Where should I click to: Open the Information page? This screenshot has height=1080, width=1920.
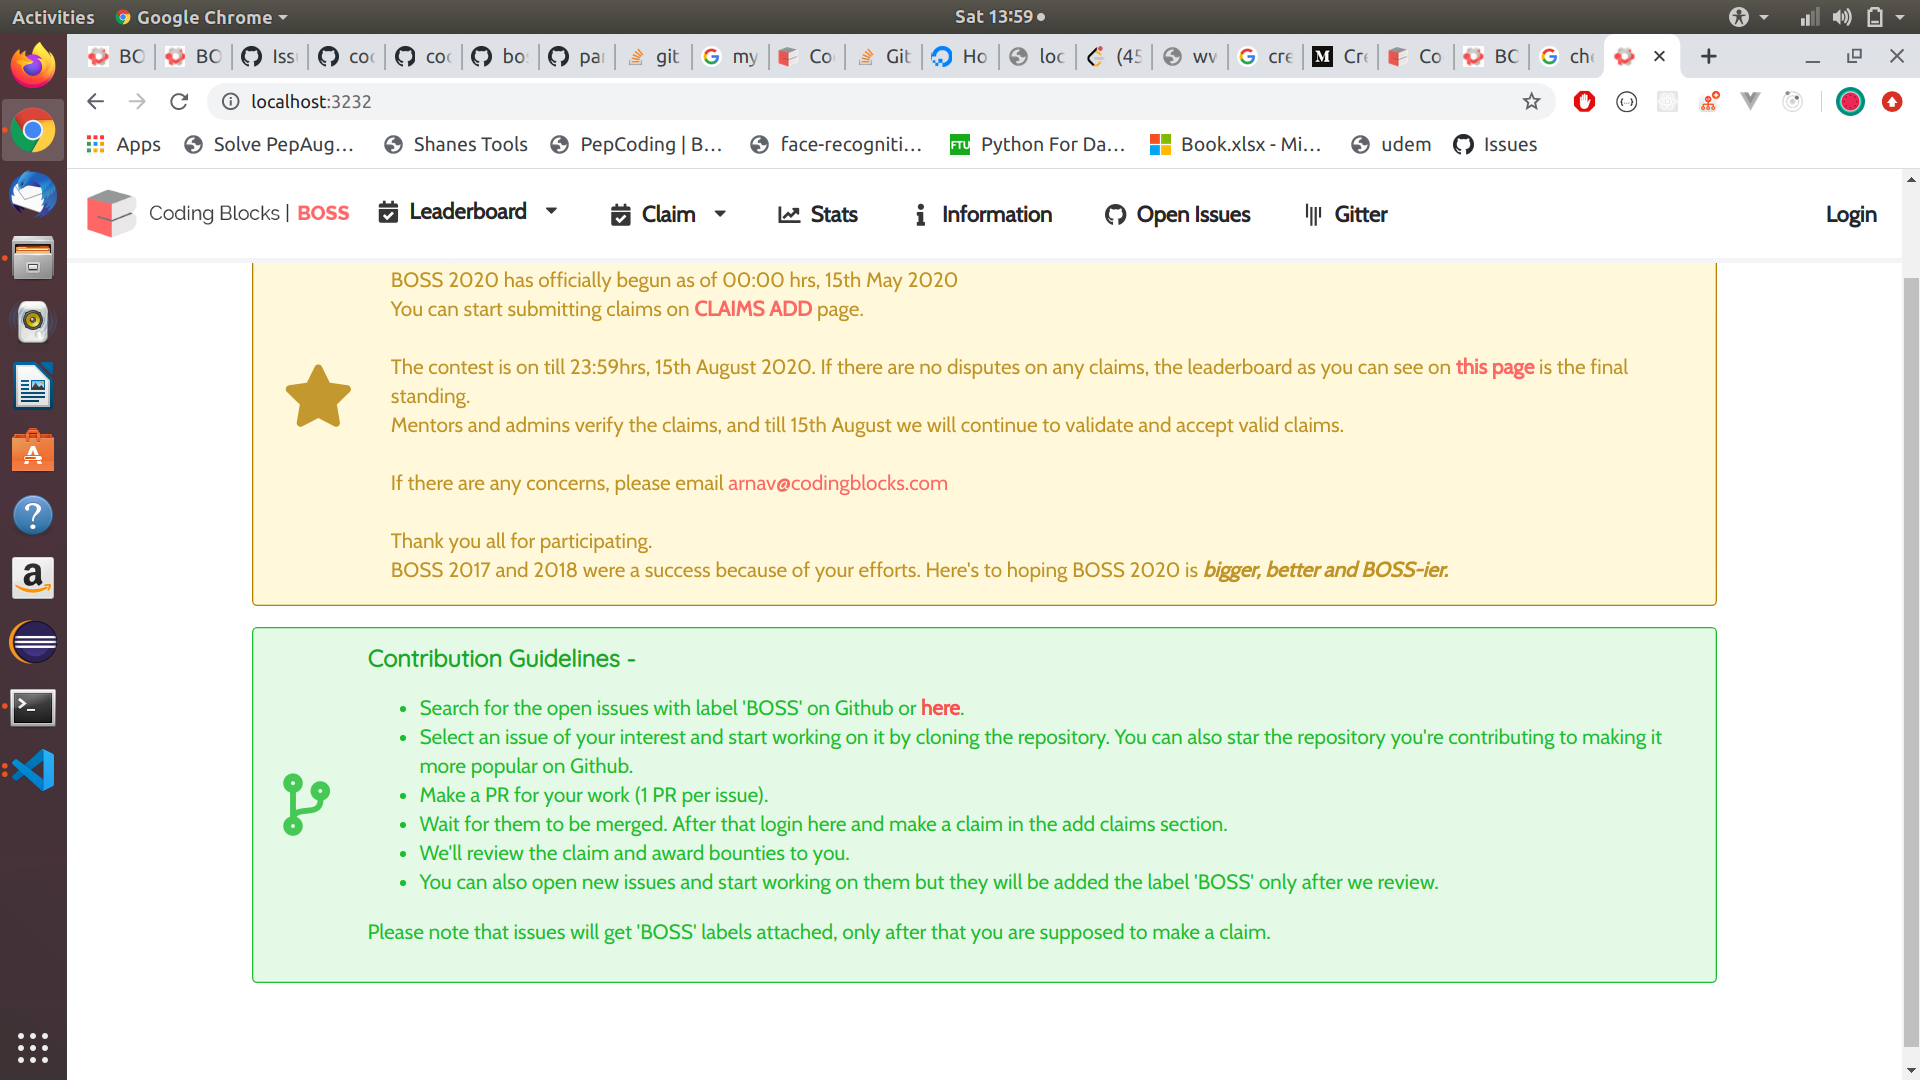tap(983, 214)
